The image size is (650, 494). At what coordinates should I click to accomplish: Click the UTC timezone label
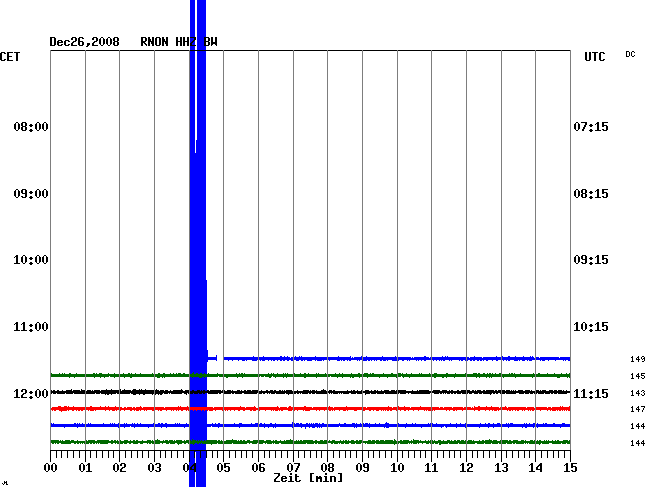click(x=594, y=57)
